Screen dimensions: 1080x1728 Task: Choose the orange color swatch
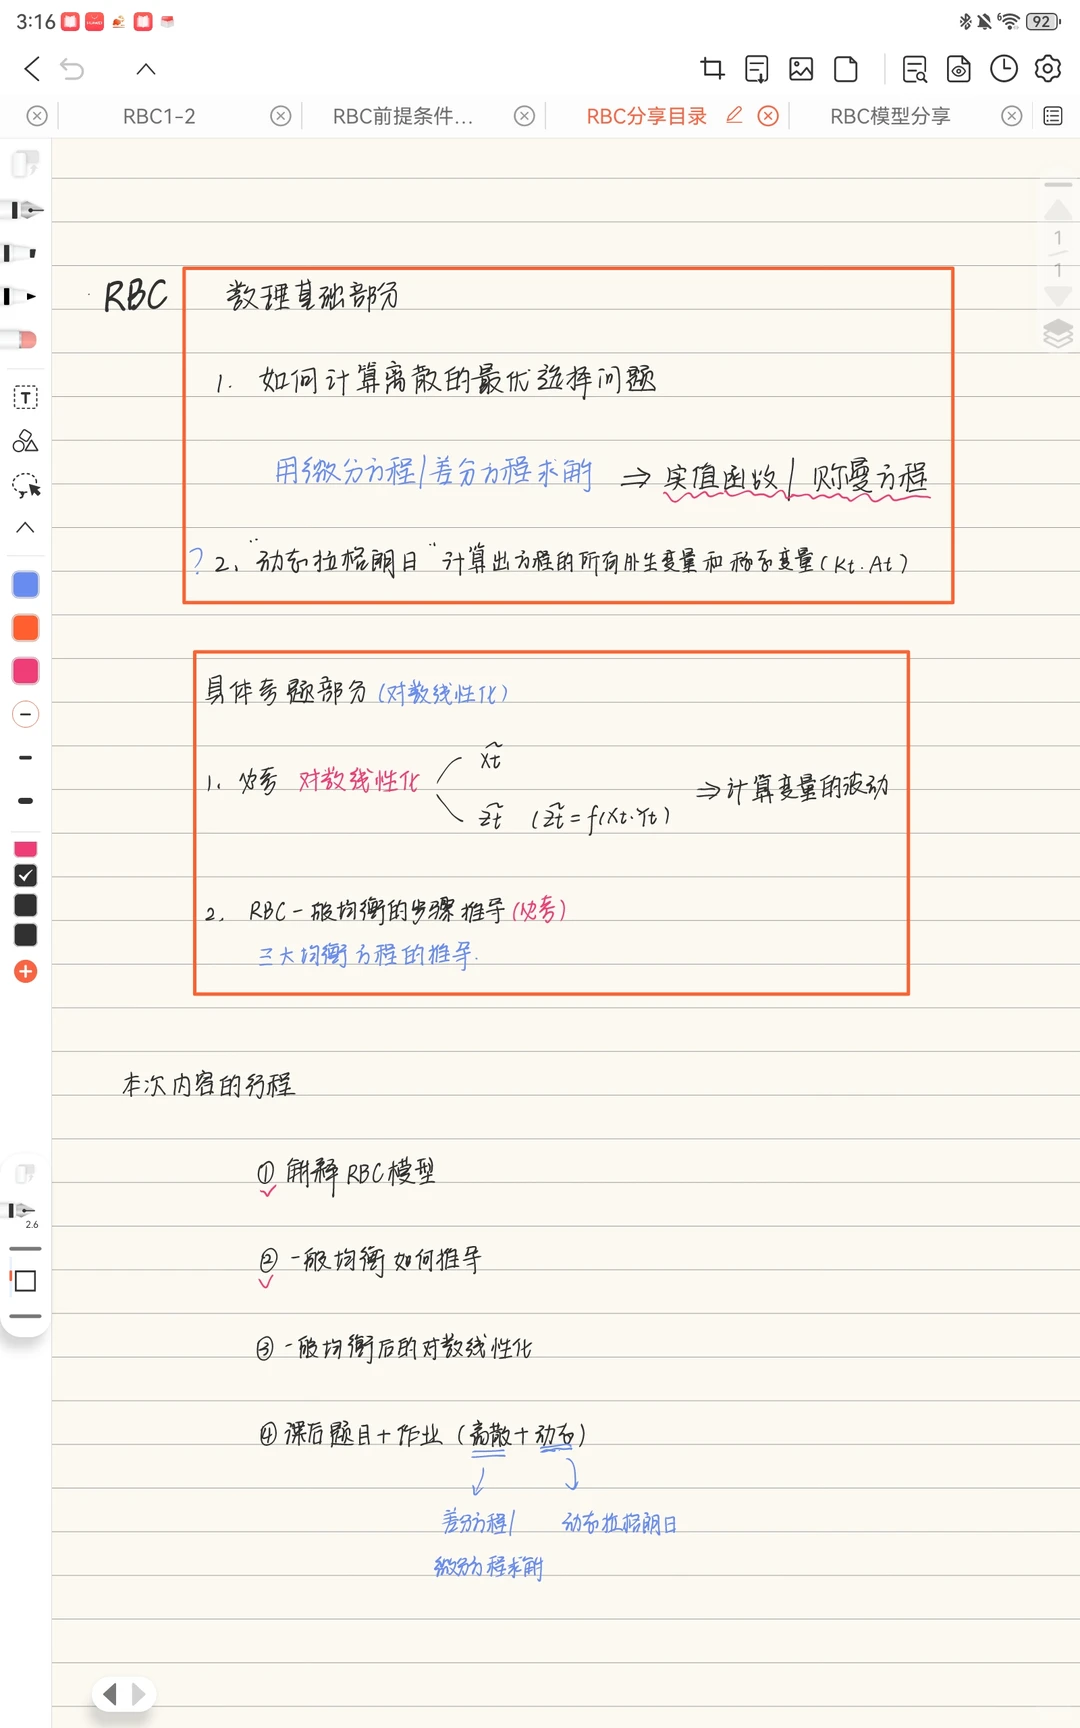(x=25, y=628)
